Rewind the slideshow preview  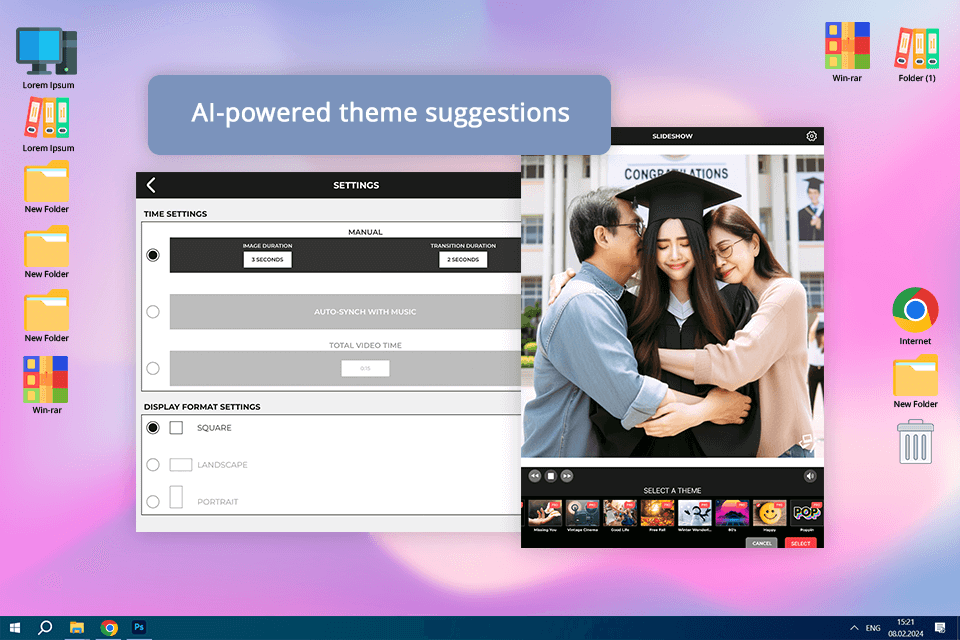click(534, 476)
